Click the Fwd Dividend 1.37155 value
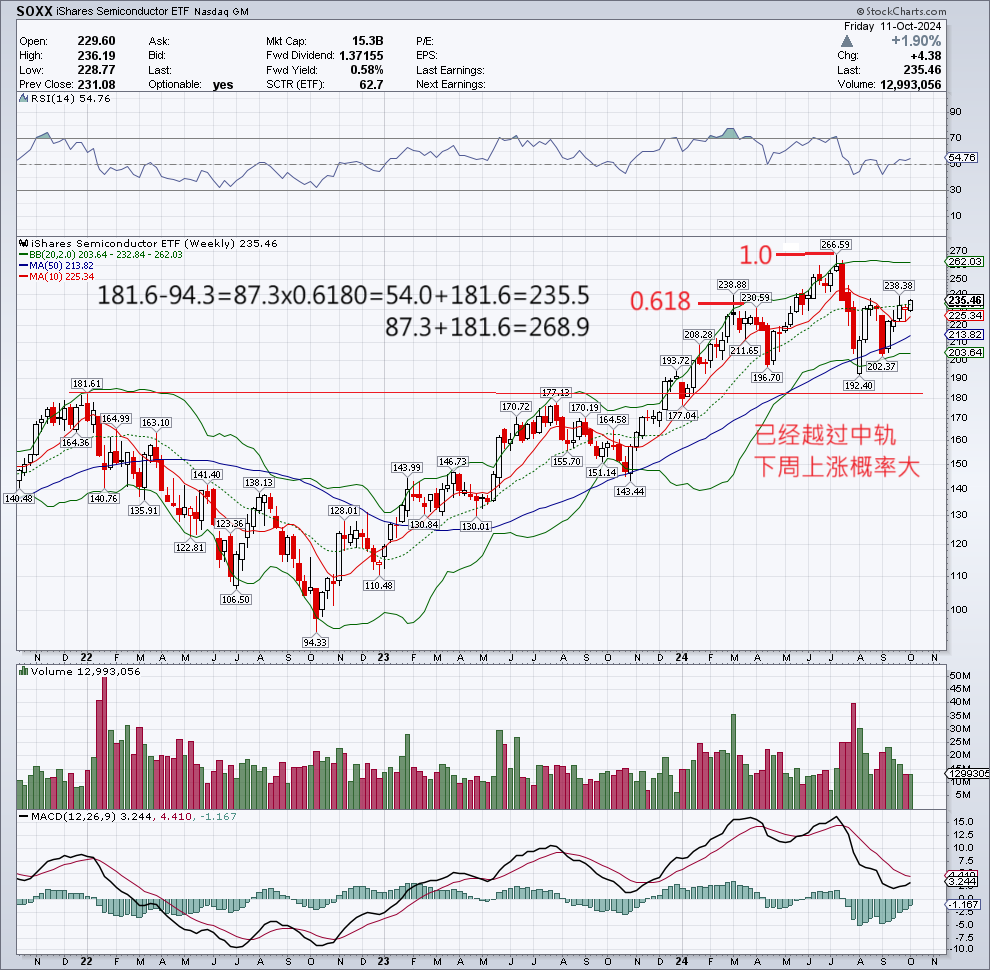This screenshot has height=970, width=990. [361, 56]
